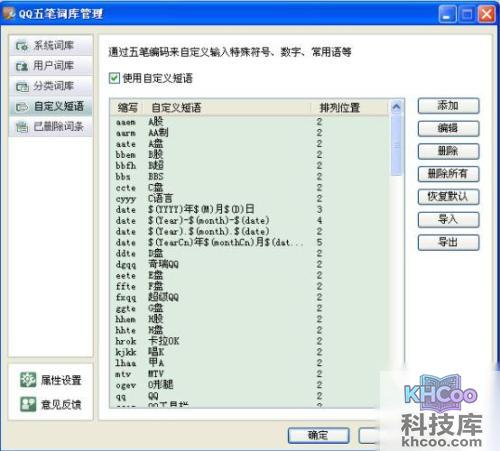500x451 pixels.
Task: Sort by the 排列位置 column header
Action: tap(349, 108)
